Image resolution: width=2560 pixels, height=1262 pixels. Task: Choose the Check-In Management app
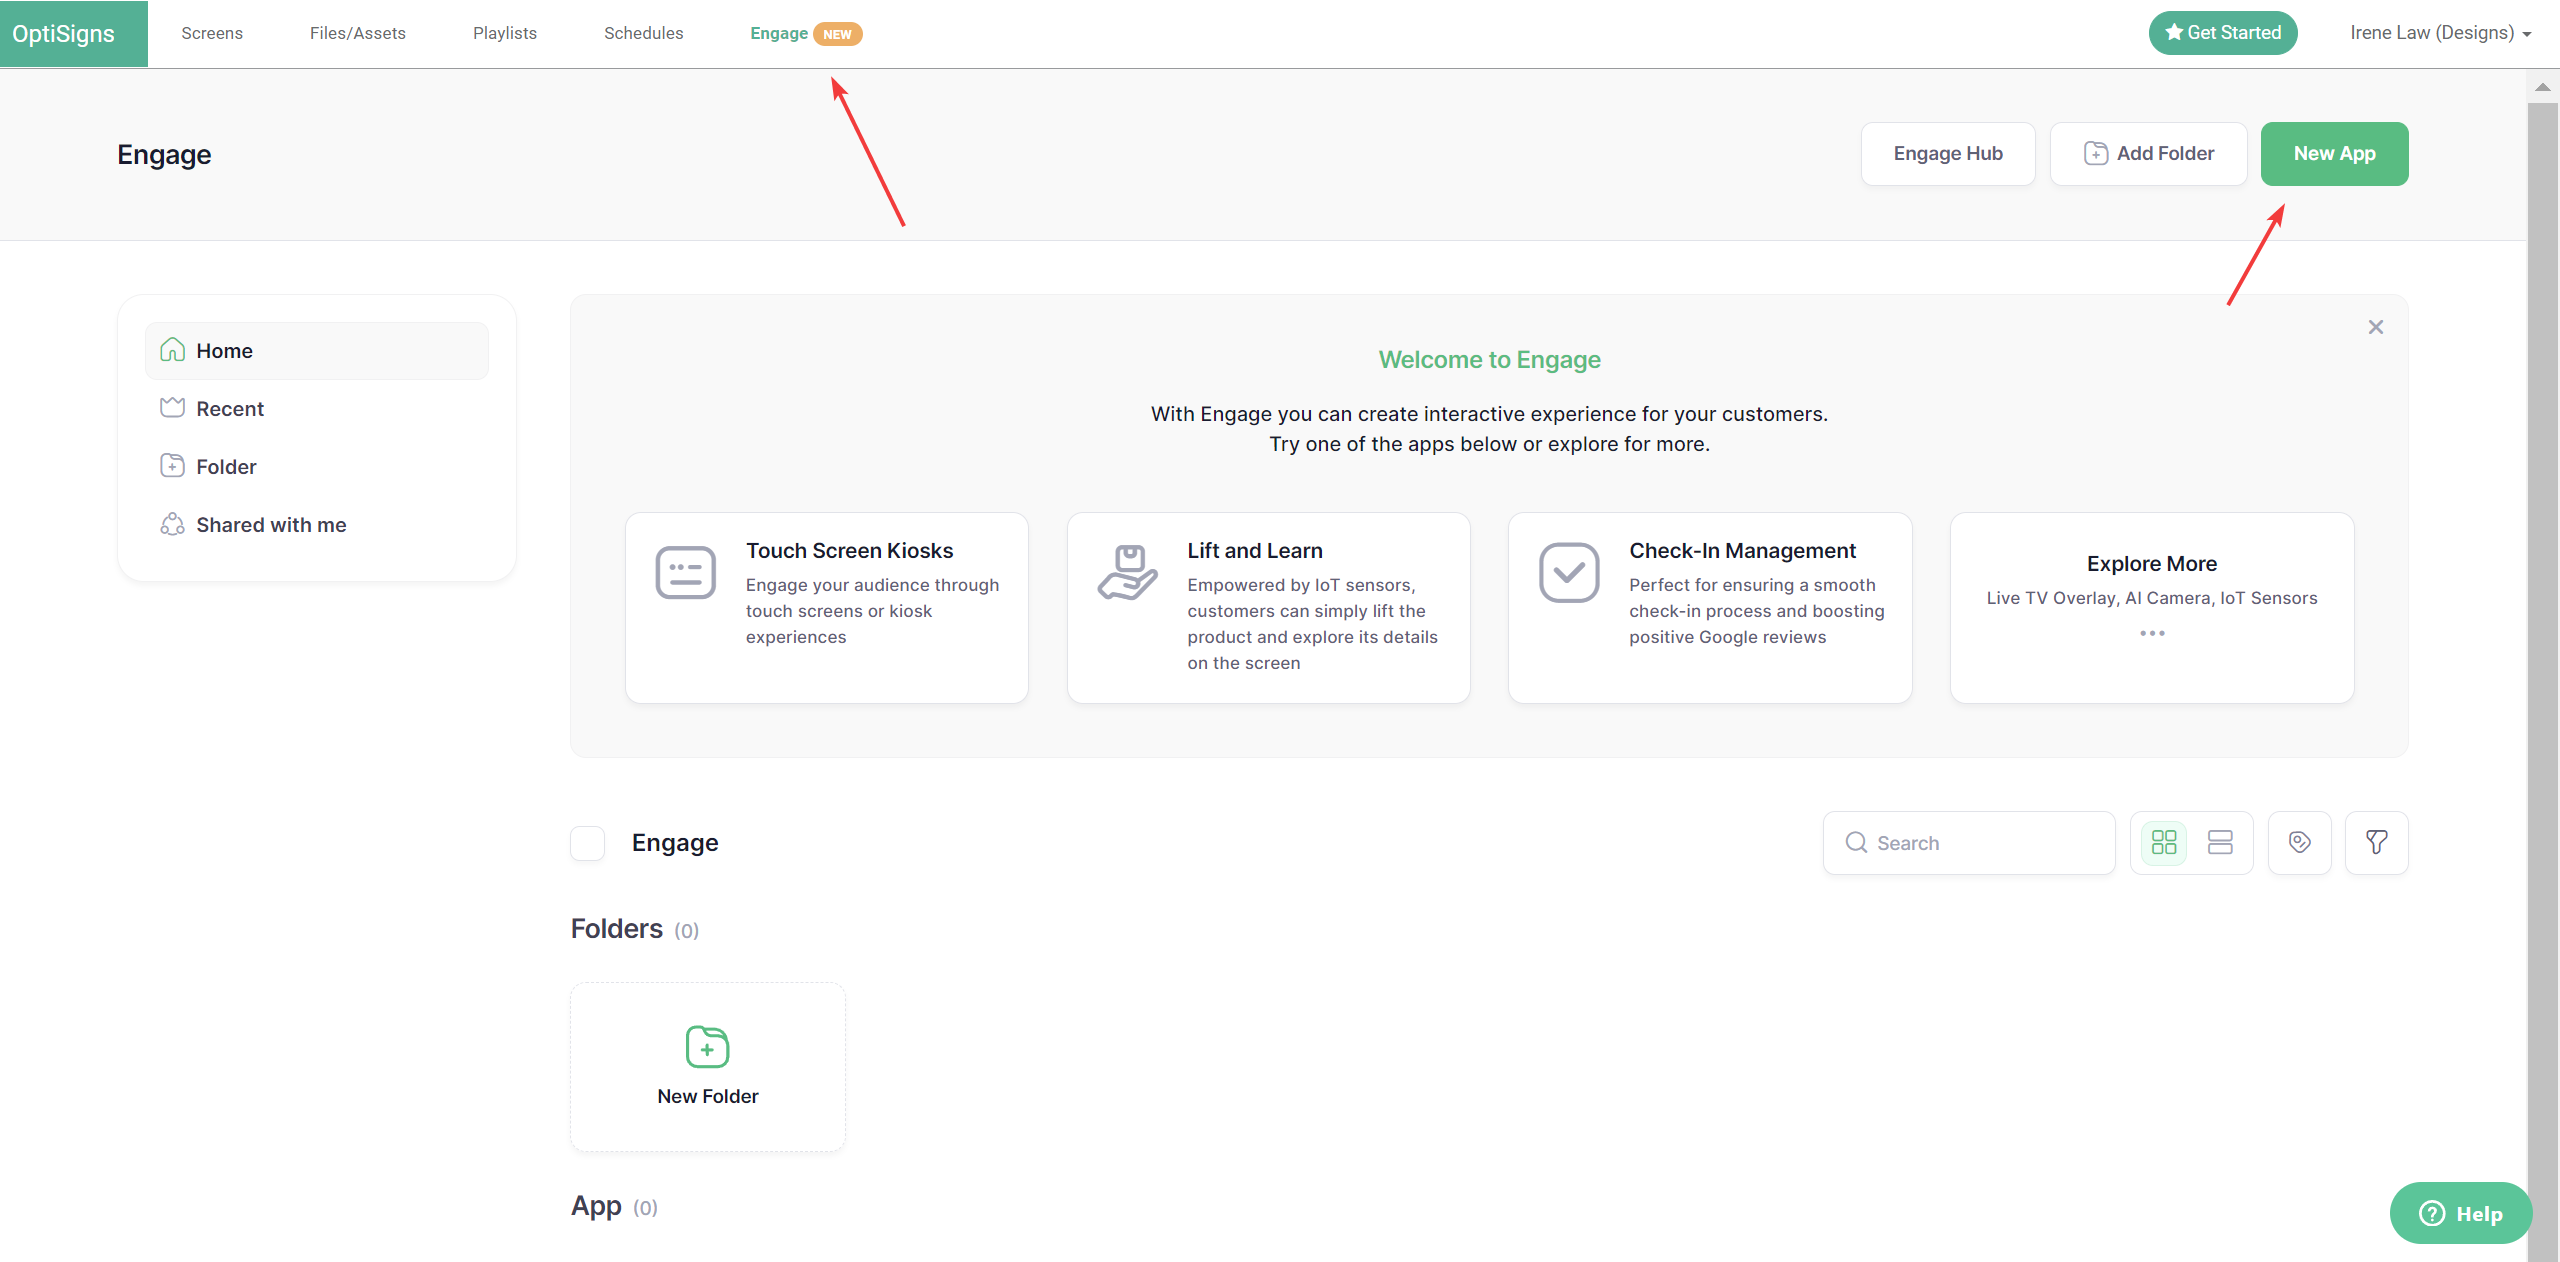coord(1709,606)
